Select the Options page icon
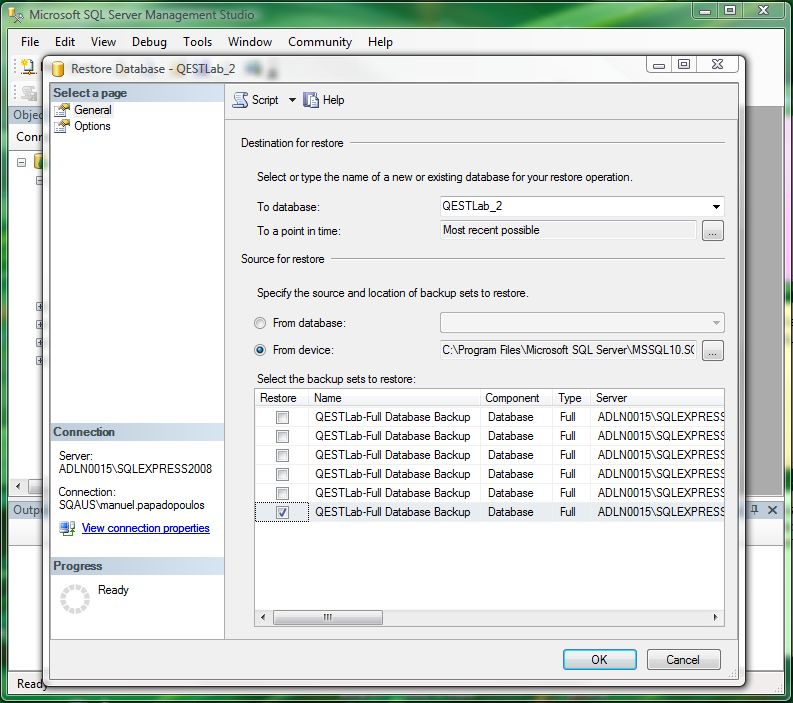 pos(64,126)
